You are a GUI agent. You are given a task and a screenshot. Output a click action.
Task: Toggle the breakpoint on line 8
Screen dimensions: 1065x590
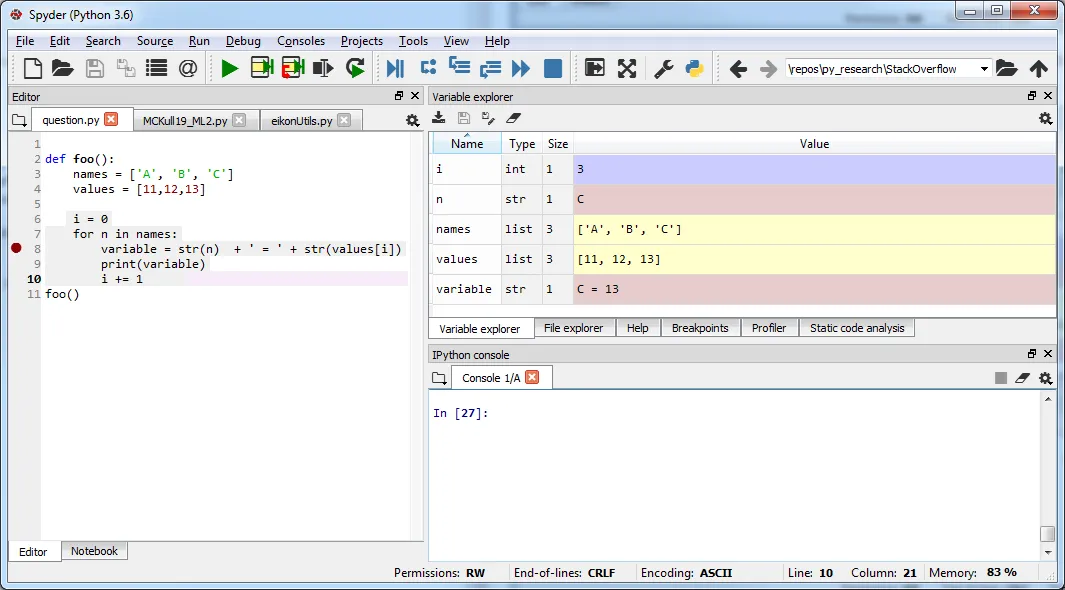click(x=16, y=248)
